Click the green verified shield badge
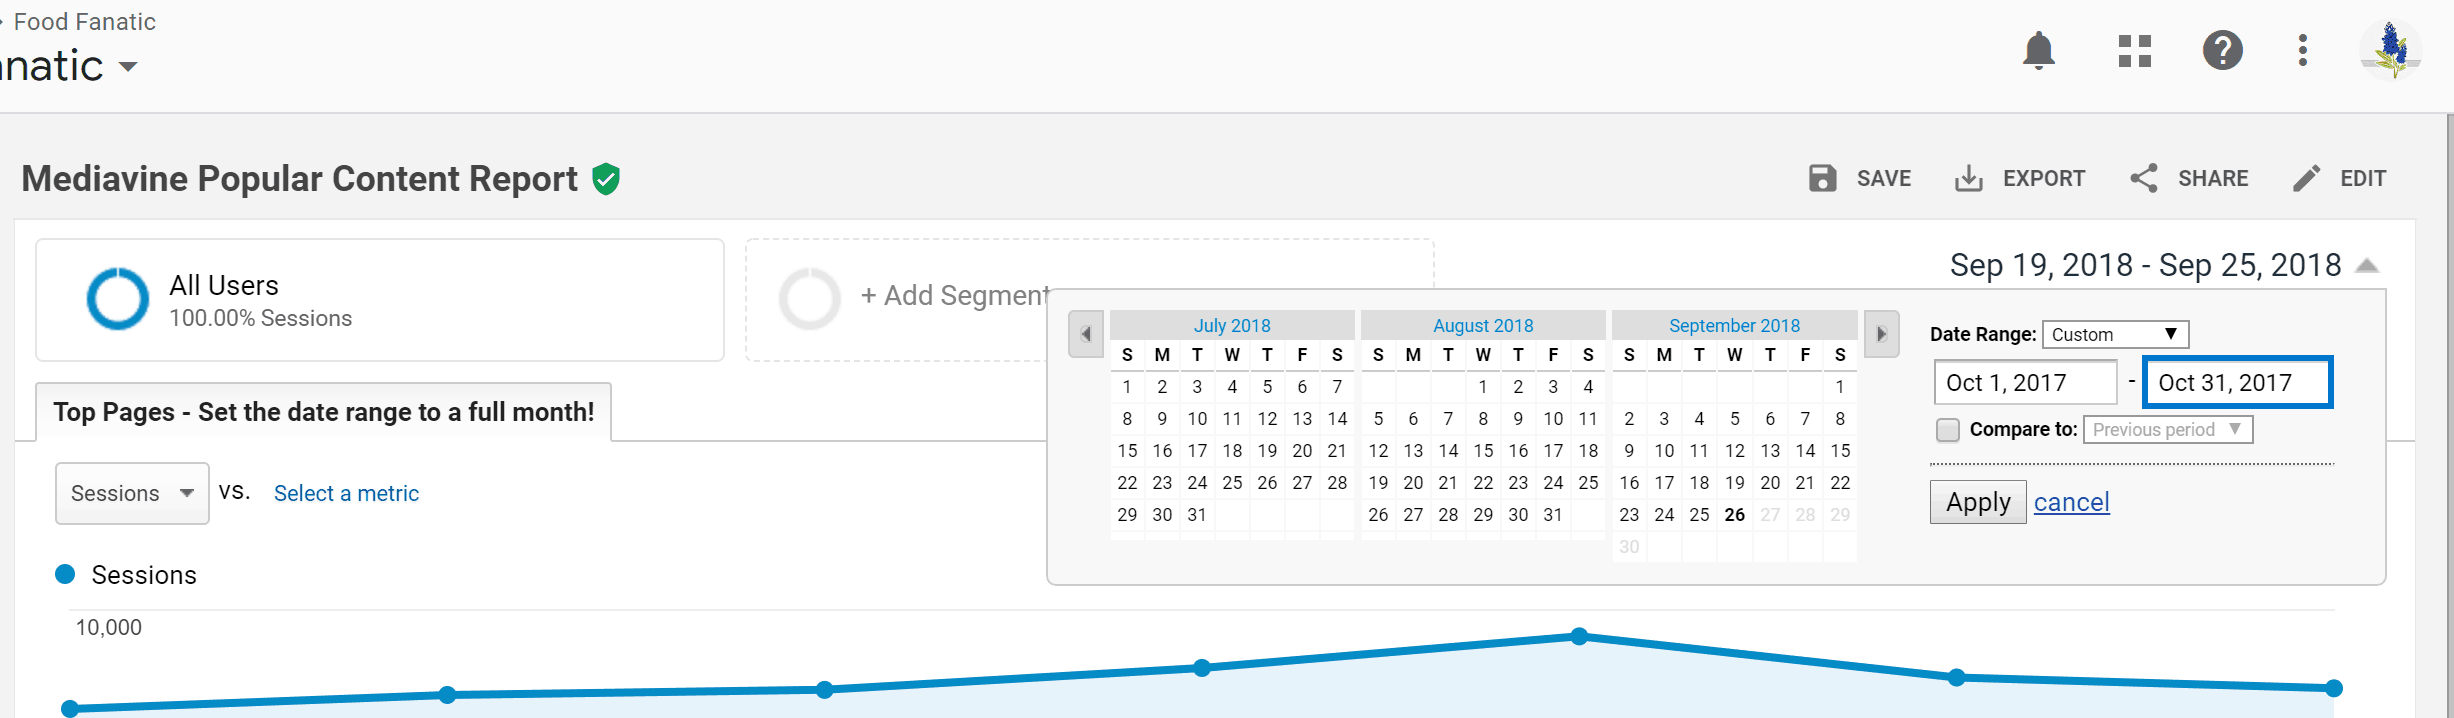 click(x=604, y=178)
